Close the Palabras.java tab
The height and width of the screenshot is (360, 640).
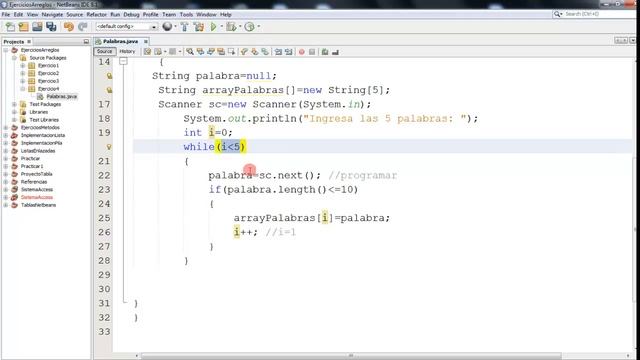145,42
